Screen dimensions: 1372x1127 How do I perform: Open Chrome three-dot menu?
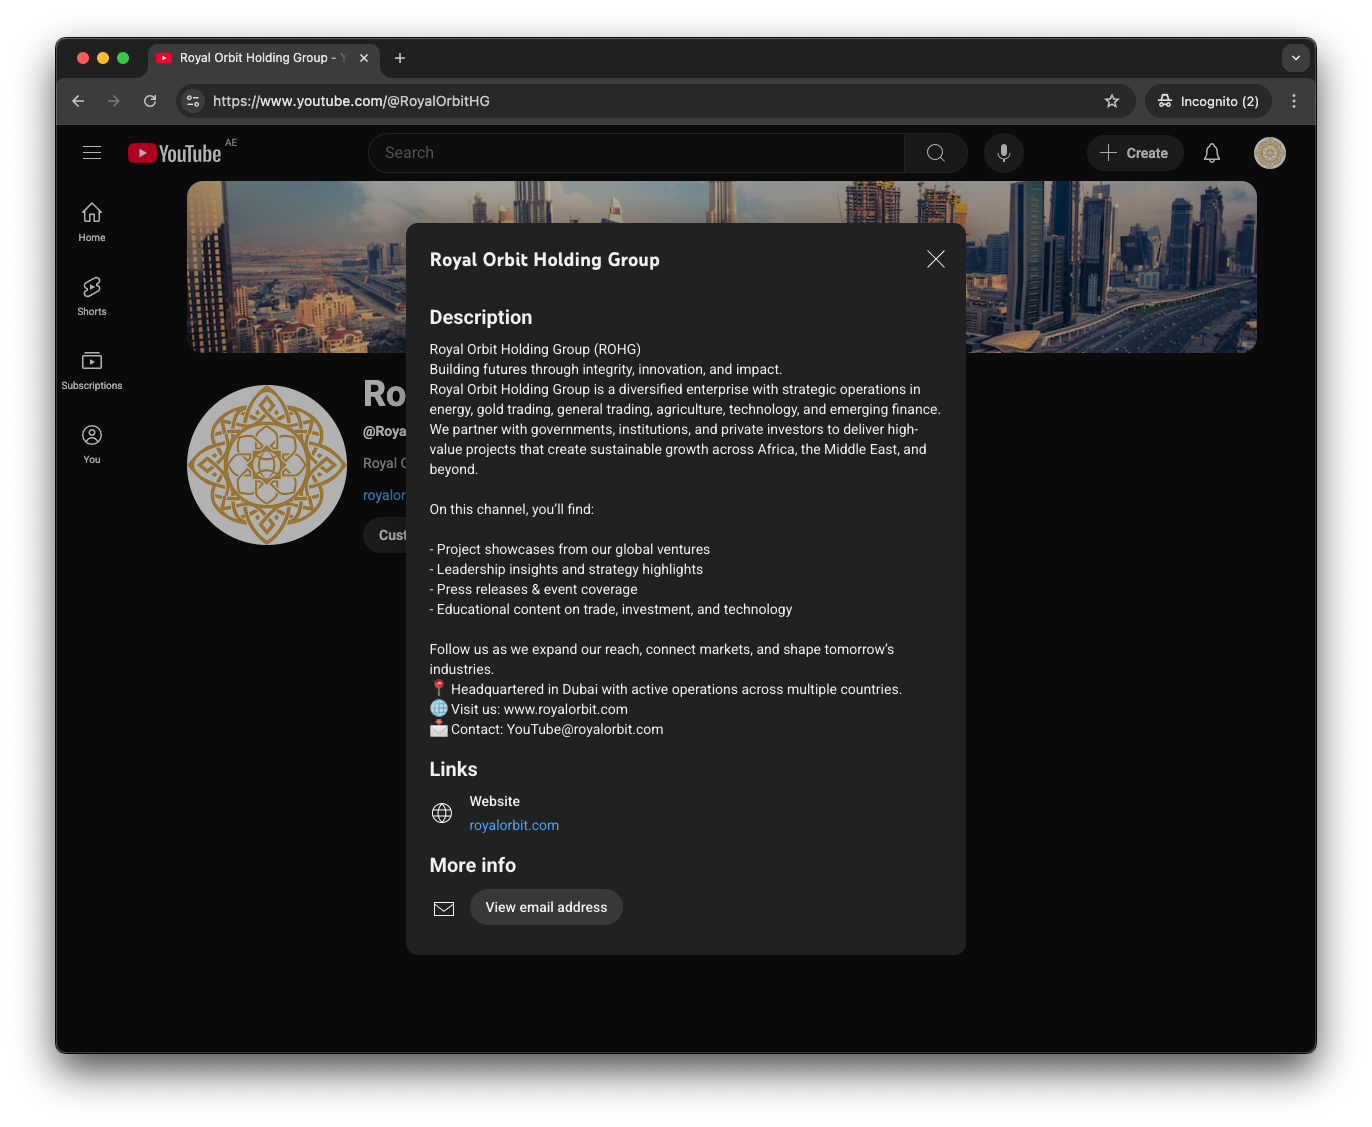[x=1294, y=101]
